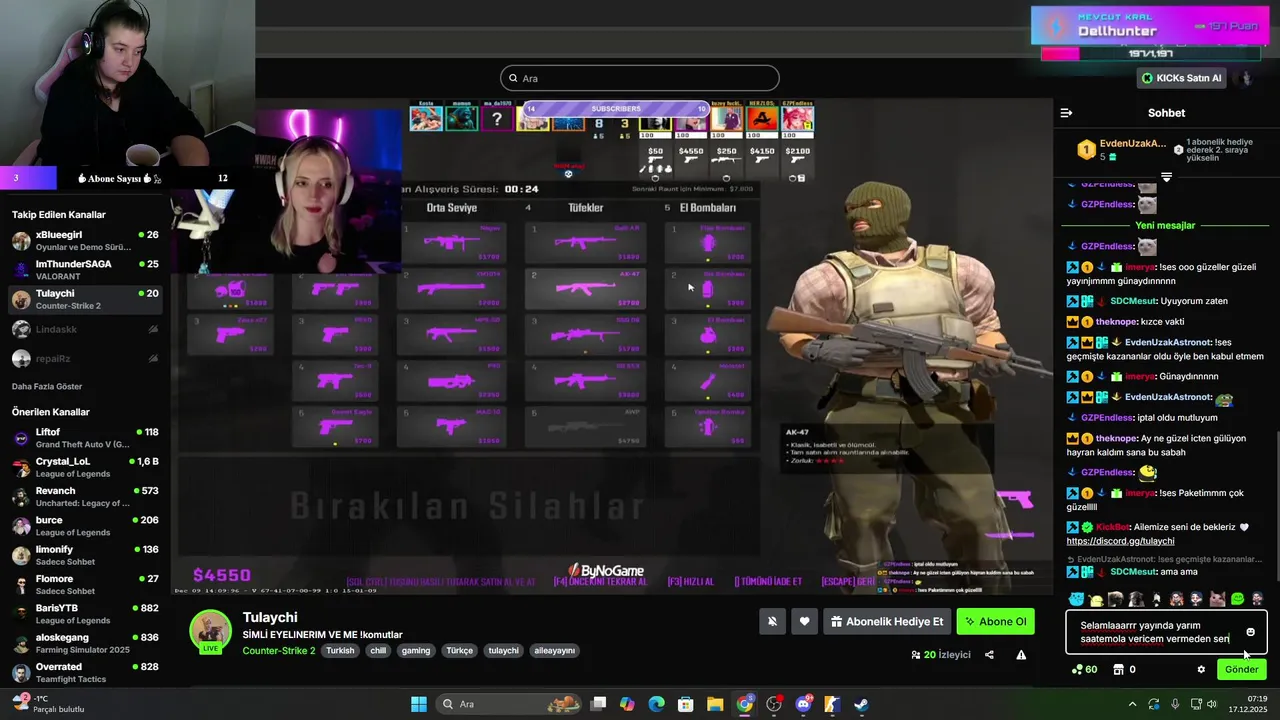Launch Copilot from taskbar
1280x720 pixels.
(627, 704)
